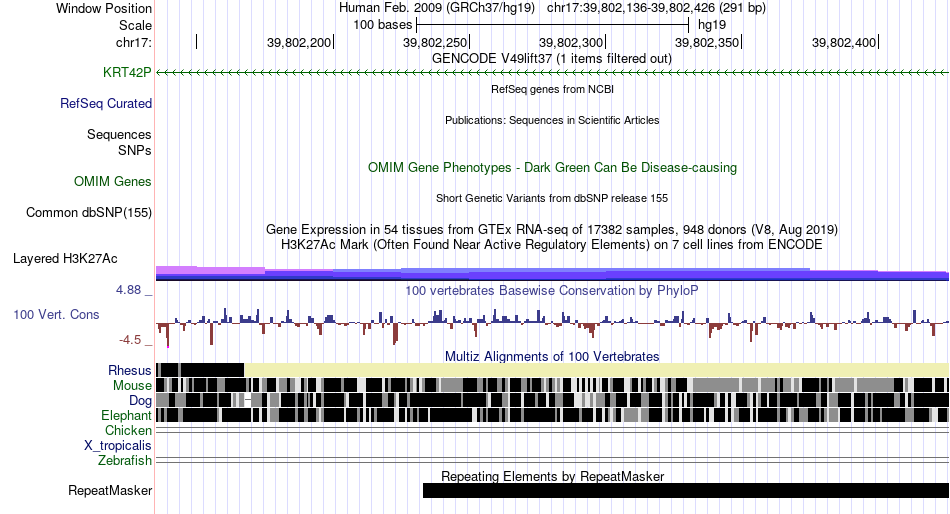Click the 100 Vert. Cons track label
This screenshot has height=514, width=950.
(x=56, y=315)
